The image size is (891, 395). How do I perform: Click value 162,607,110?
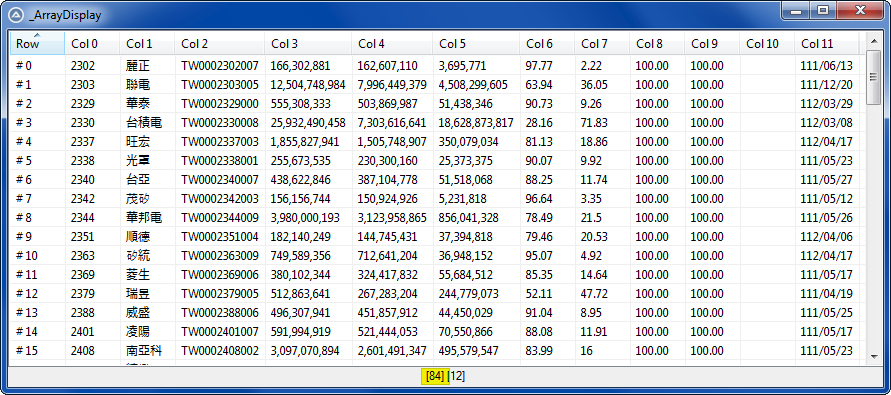coord(387,65)
